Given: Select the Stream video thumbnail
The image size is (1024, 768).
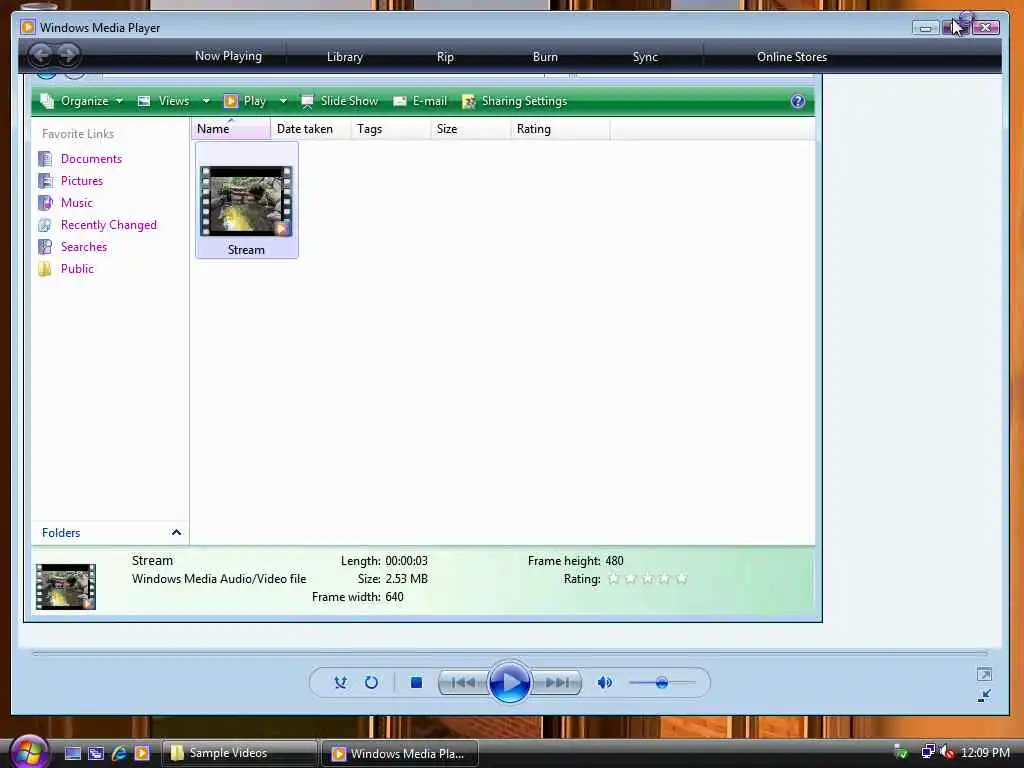Looking at the screenshot, I should (246, 200).
